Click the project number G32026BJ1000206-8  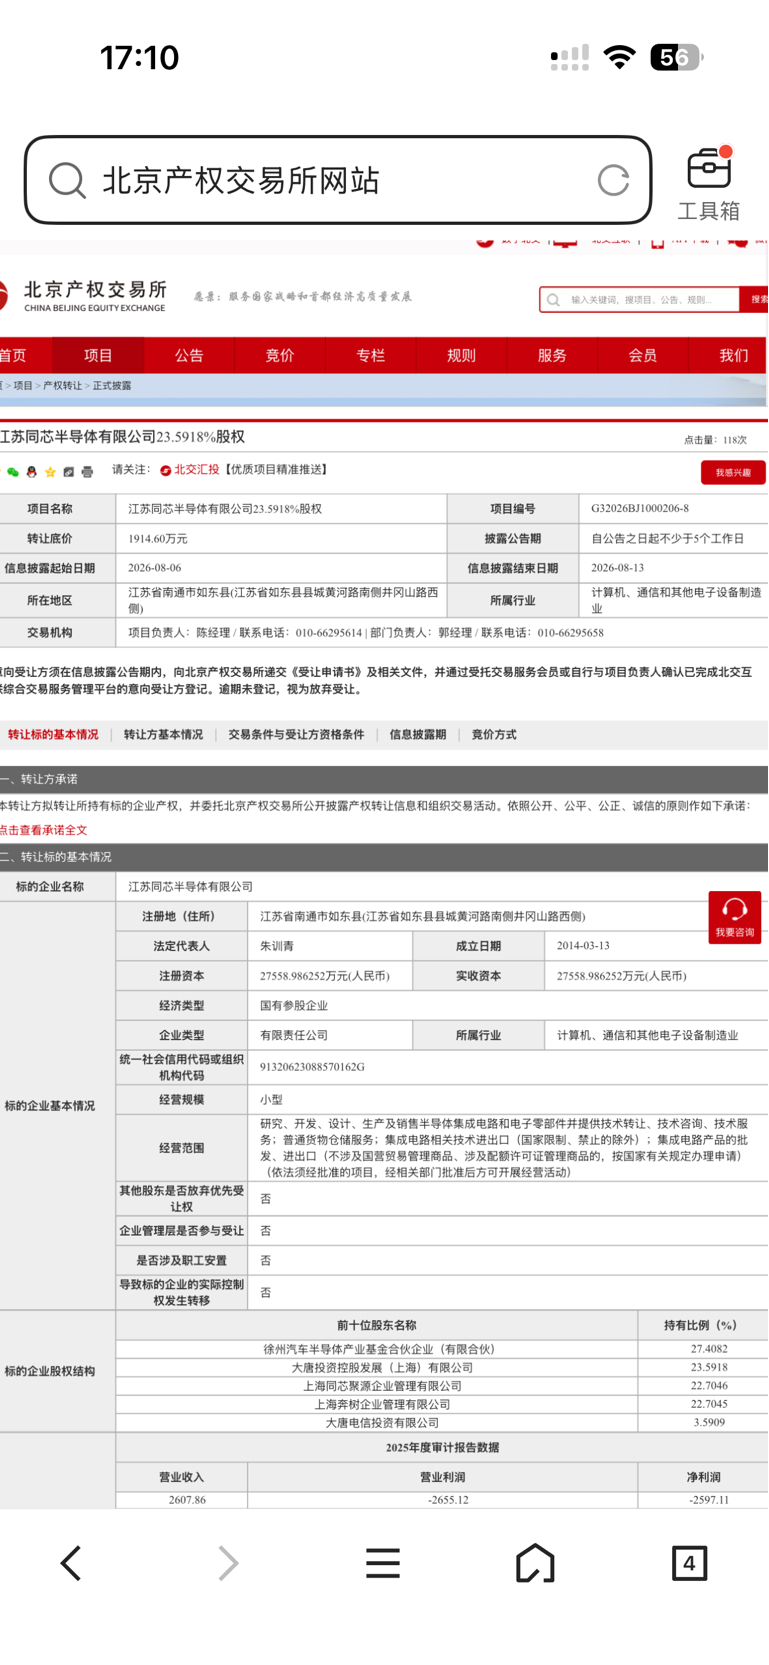tap(640, 509)
